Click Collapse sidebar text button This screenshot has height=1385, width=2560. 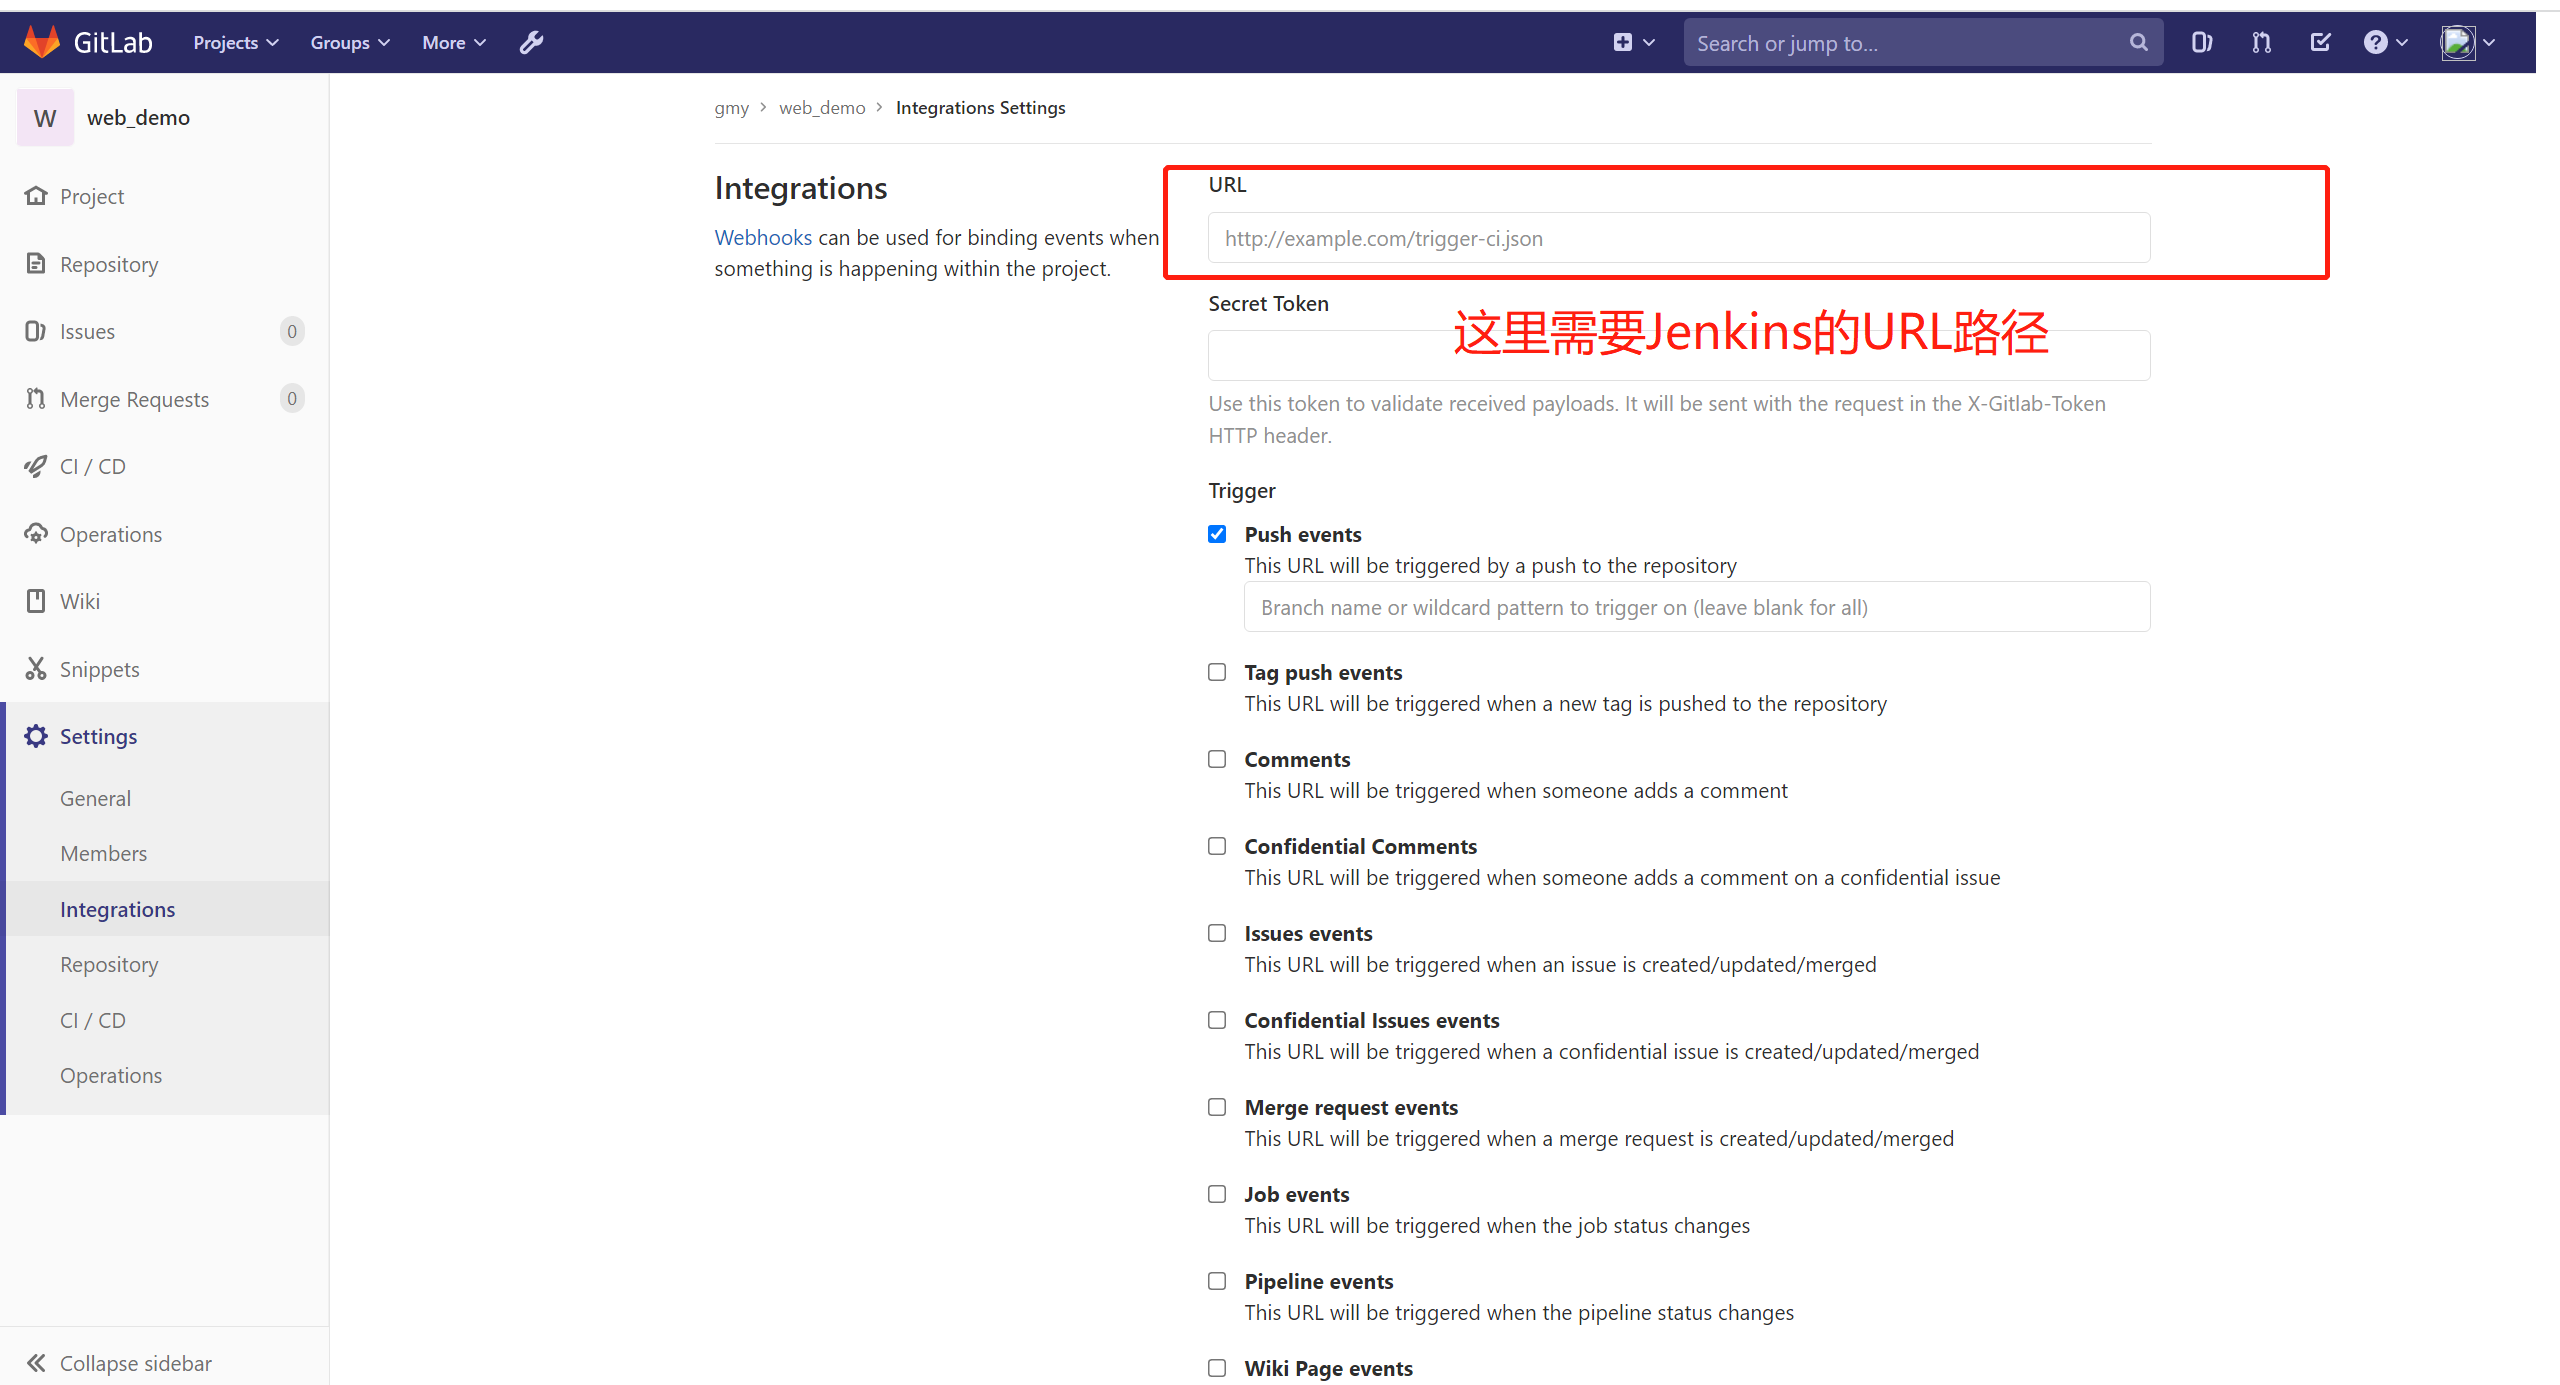(136, 1363)
